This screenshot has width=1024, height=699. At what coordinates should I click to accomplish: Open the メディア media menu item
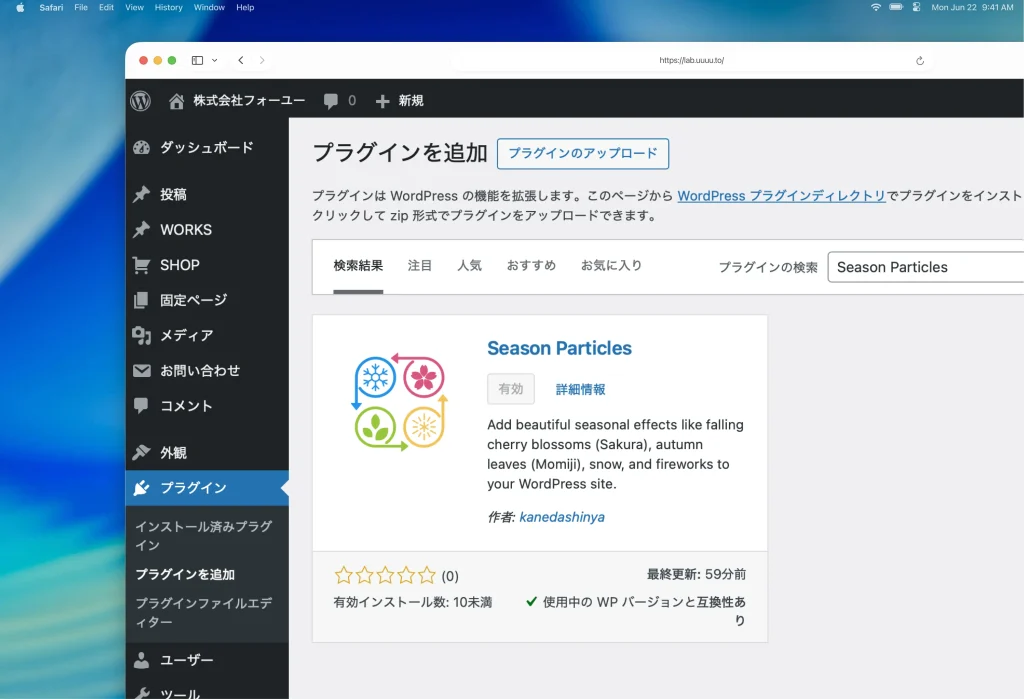[186, 335]
